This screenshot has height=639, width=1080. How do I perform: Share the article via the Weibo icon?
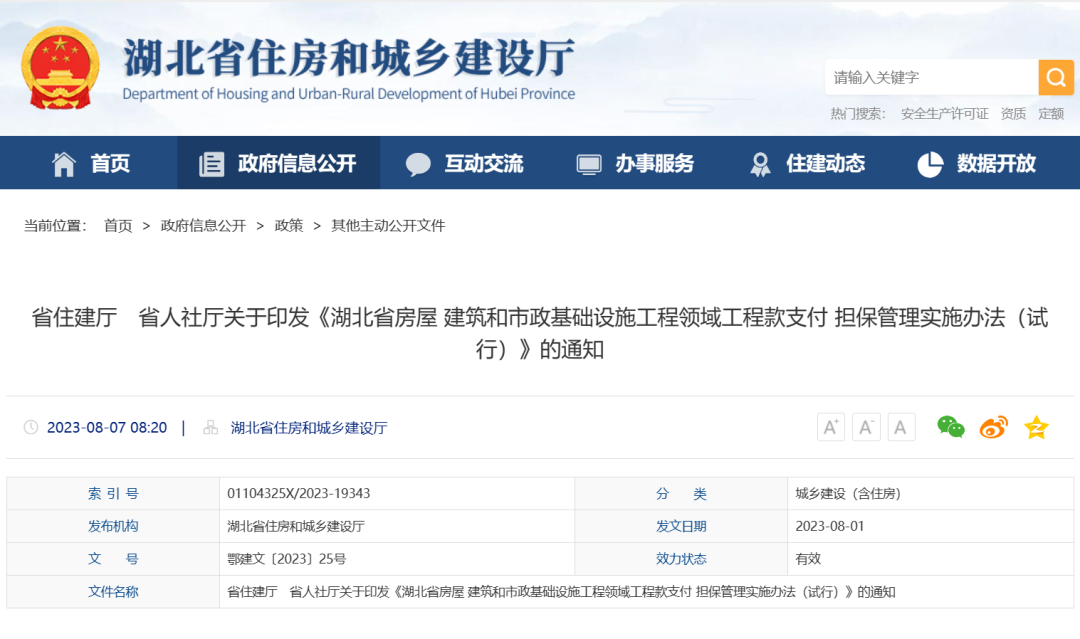click(993, 426)
